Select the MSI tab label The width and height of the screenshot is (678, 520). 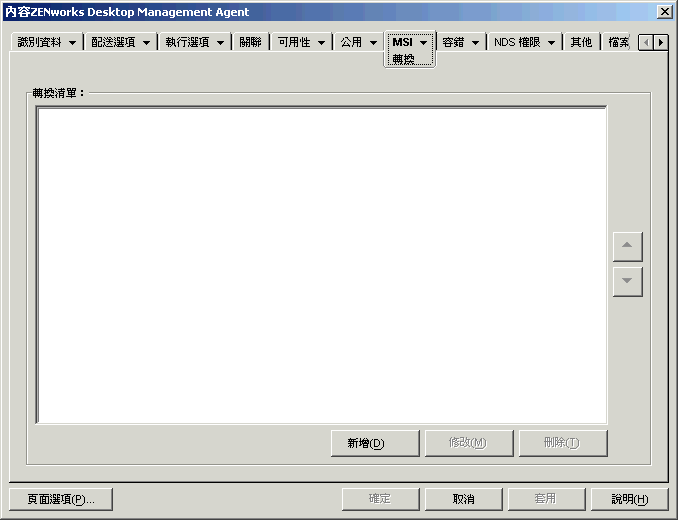[x=403, y=42]
